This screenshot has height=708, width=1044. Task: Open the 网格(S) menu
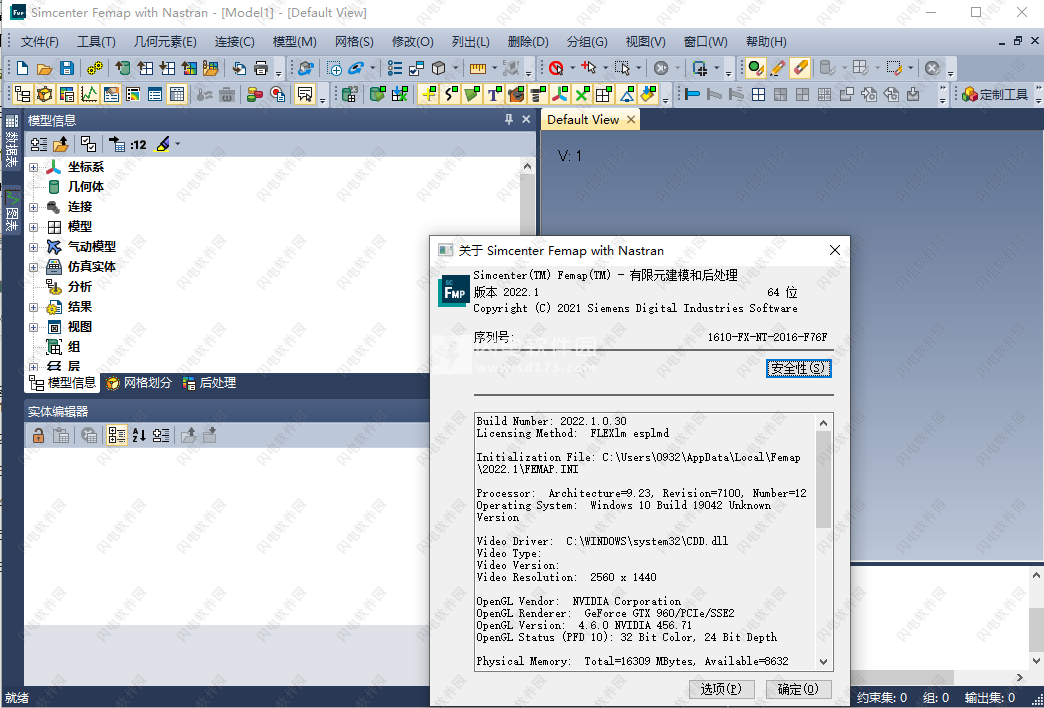coord(354,42)
